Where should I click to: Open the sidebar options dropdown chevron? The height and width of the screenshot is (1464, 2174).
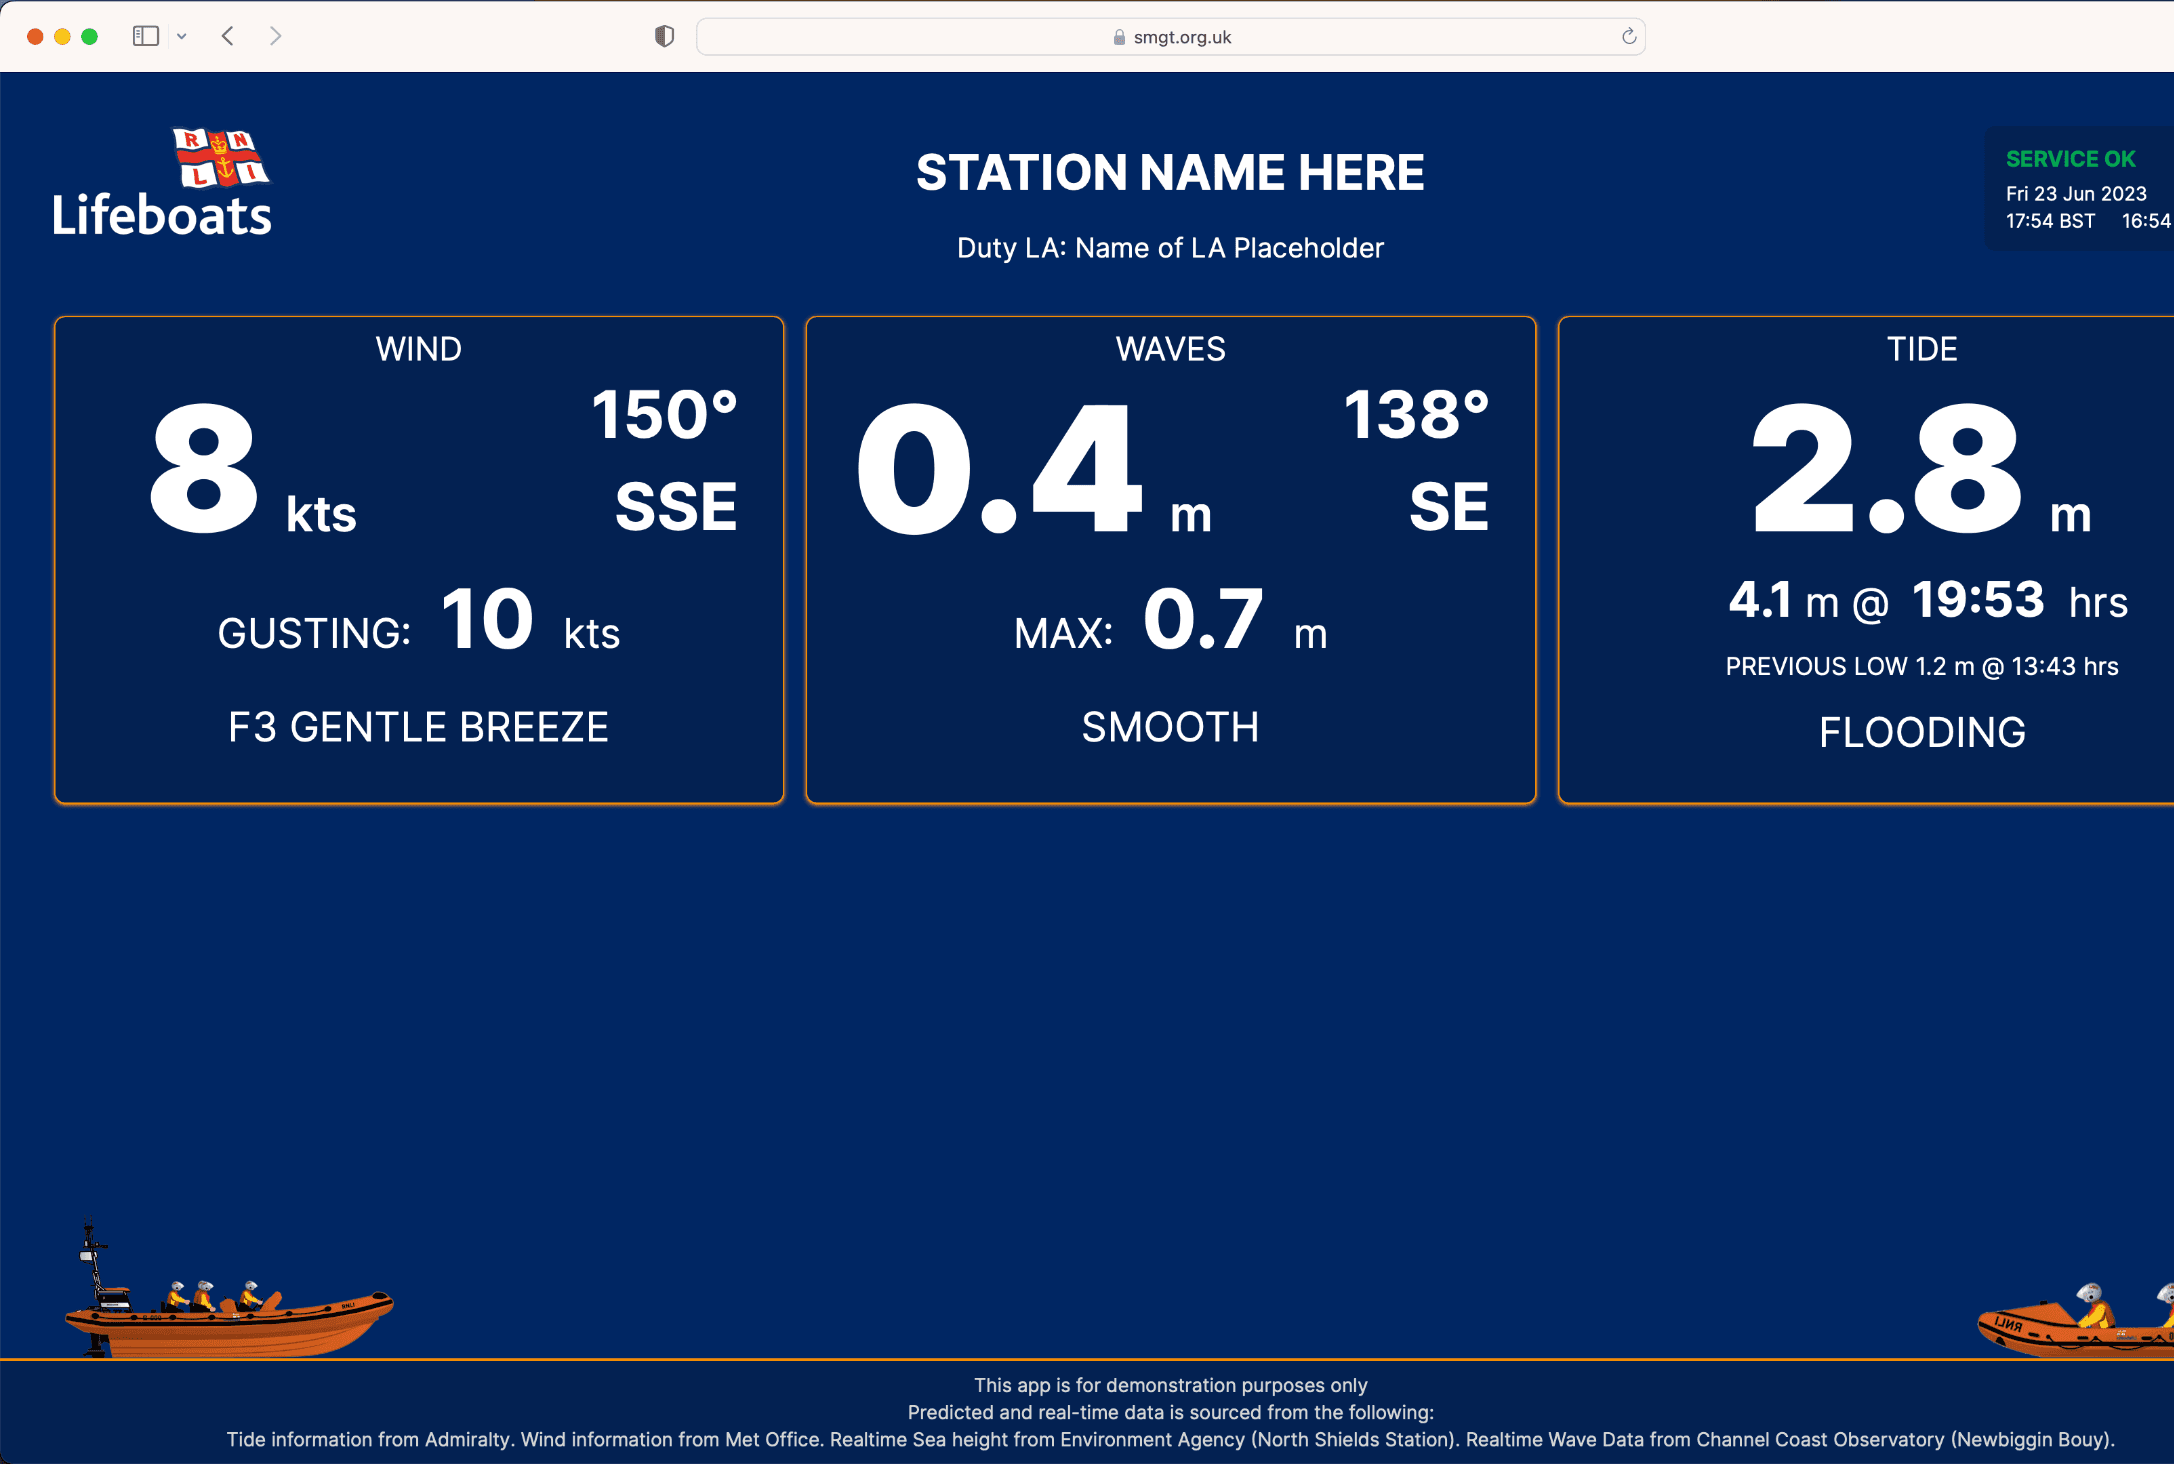coord(182,36)
